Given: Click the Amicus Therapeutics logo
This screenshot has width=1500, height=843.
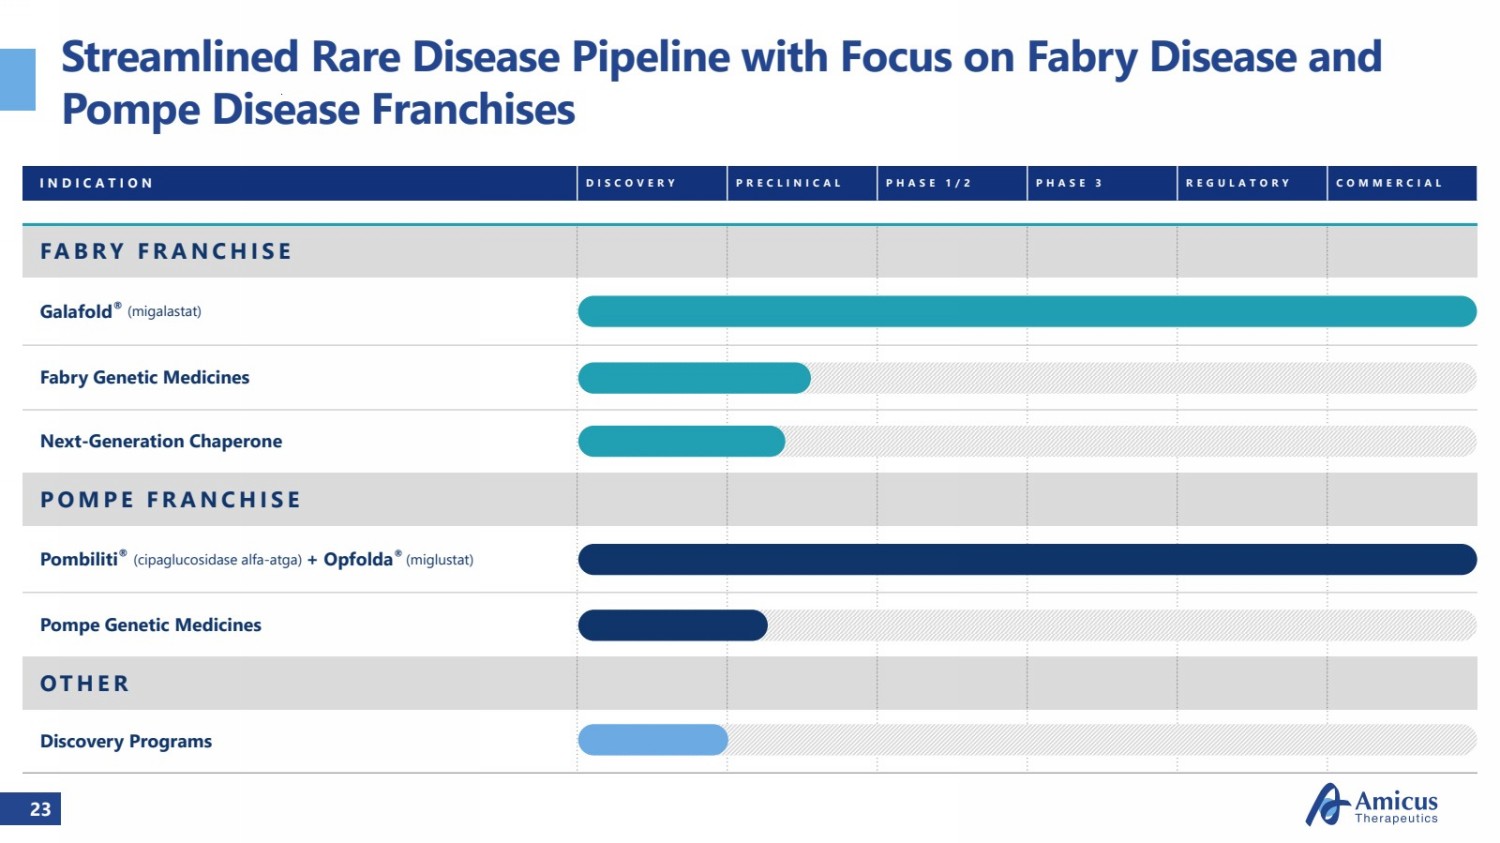Looking at the screenshot, I should [x=1372, y=804].
